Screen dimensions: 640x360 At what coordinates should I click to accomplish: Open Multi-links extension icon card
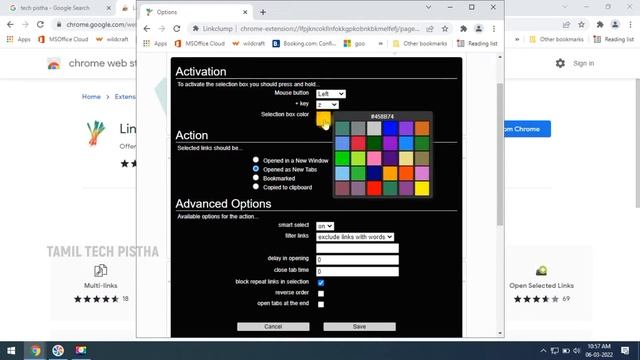[x=100, y=270]
